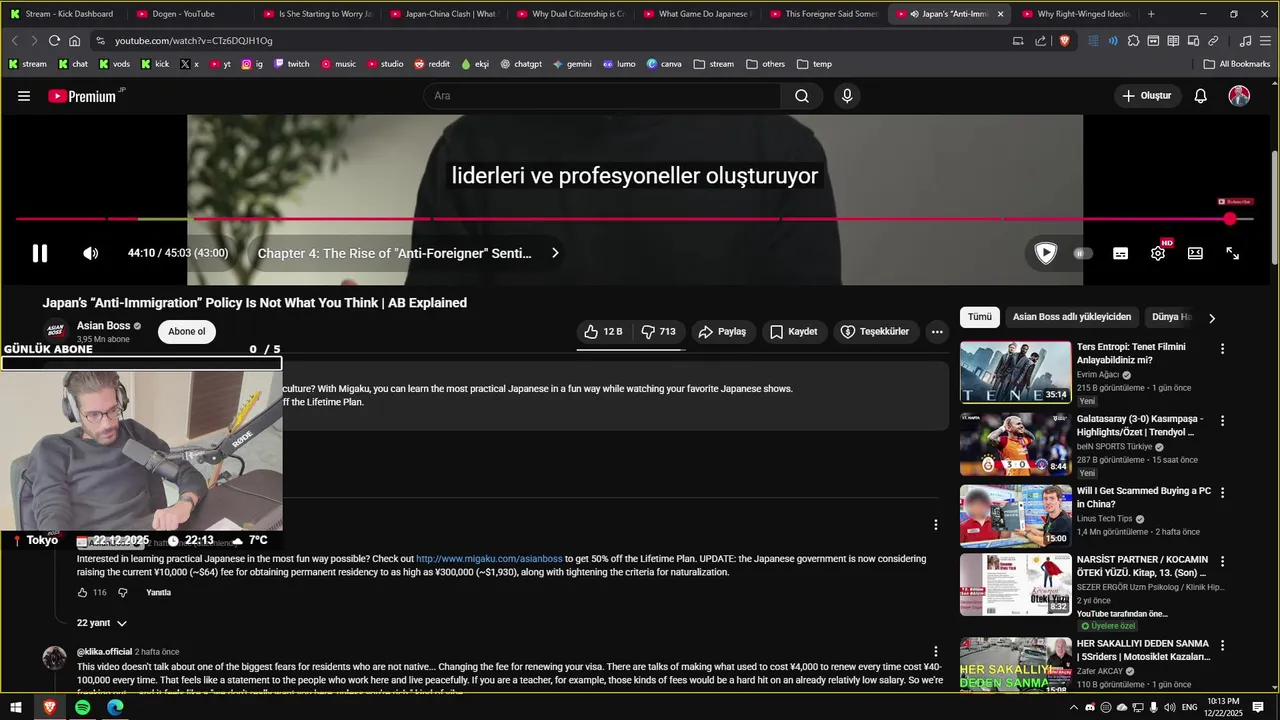Open options for Galatasaray Kasımpaşa video
Image resolution: width=1280 pixels, height=720 pixels.
pos(1222,421)
